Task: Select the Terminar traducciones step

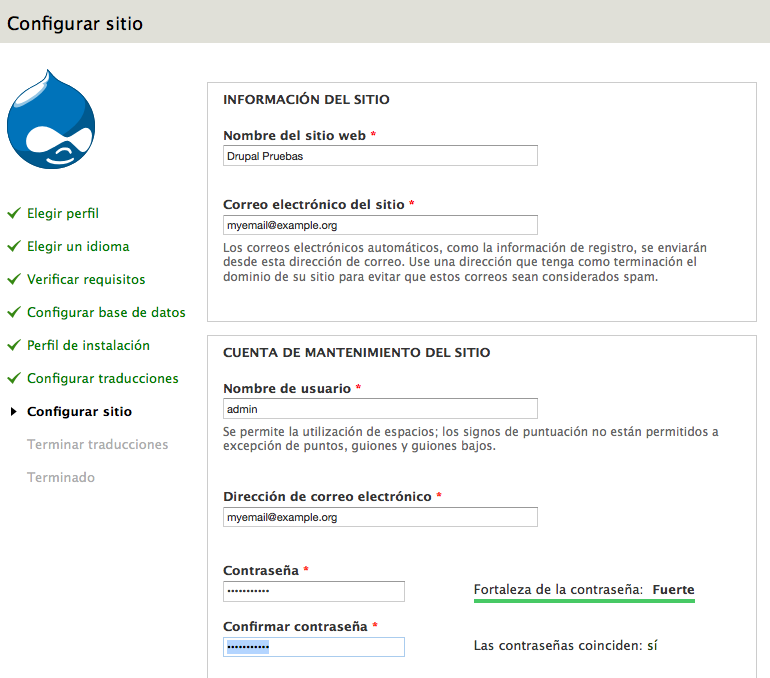Action: (x=97, y=445)
